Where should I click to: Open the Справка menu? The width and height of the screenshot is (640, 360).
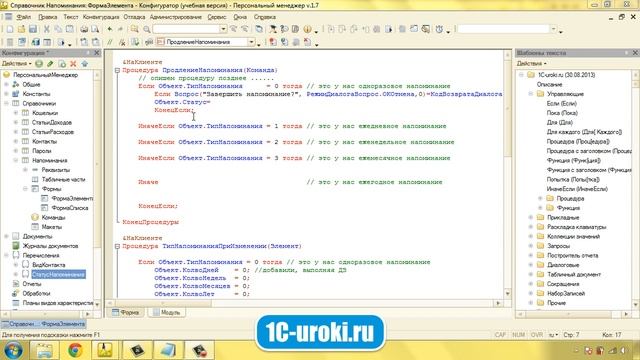(265, 17)
